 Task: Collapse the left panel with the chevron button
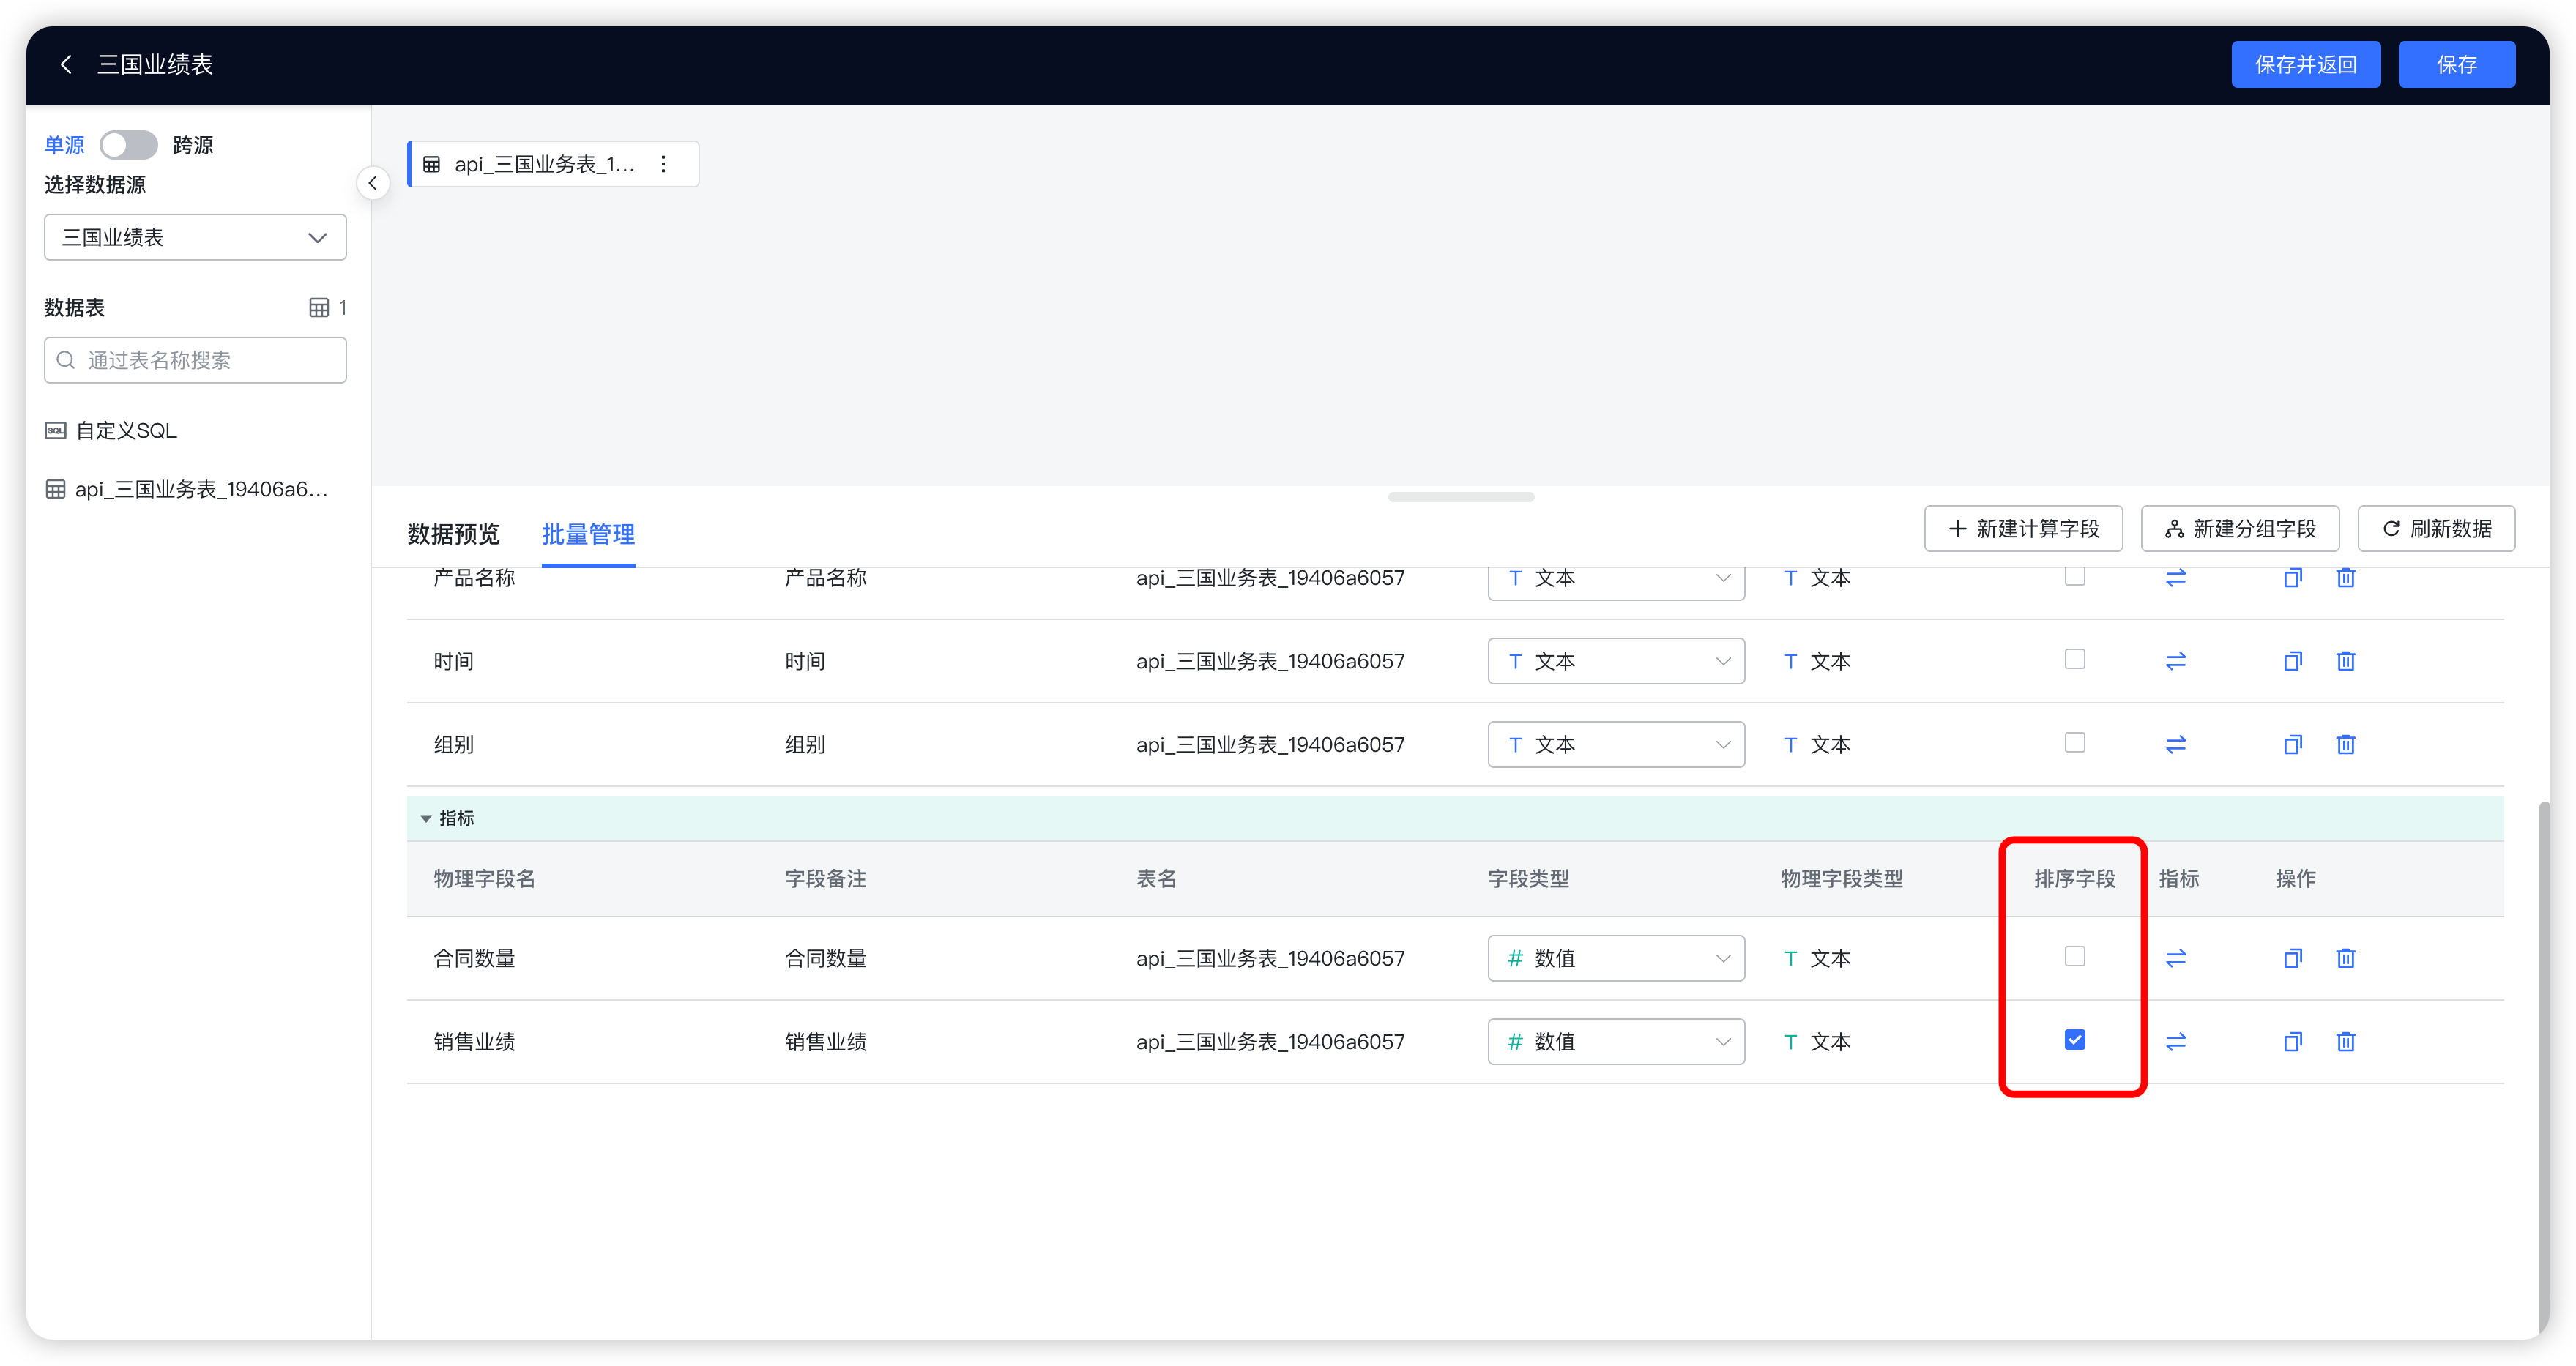pos(373,183)
